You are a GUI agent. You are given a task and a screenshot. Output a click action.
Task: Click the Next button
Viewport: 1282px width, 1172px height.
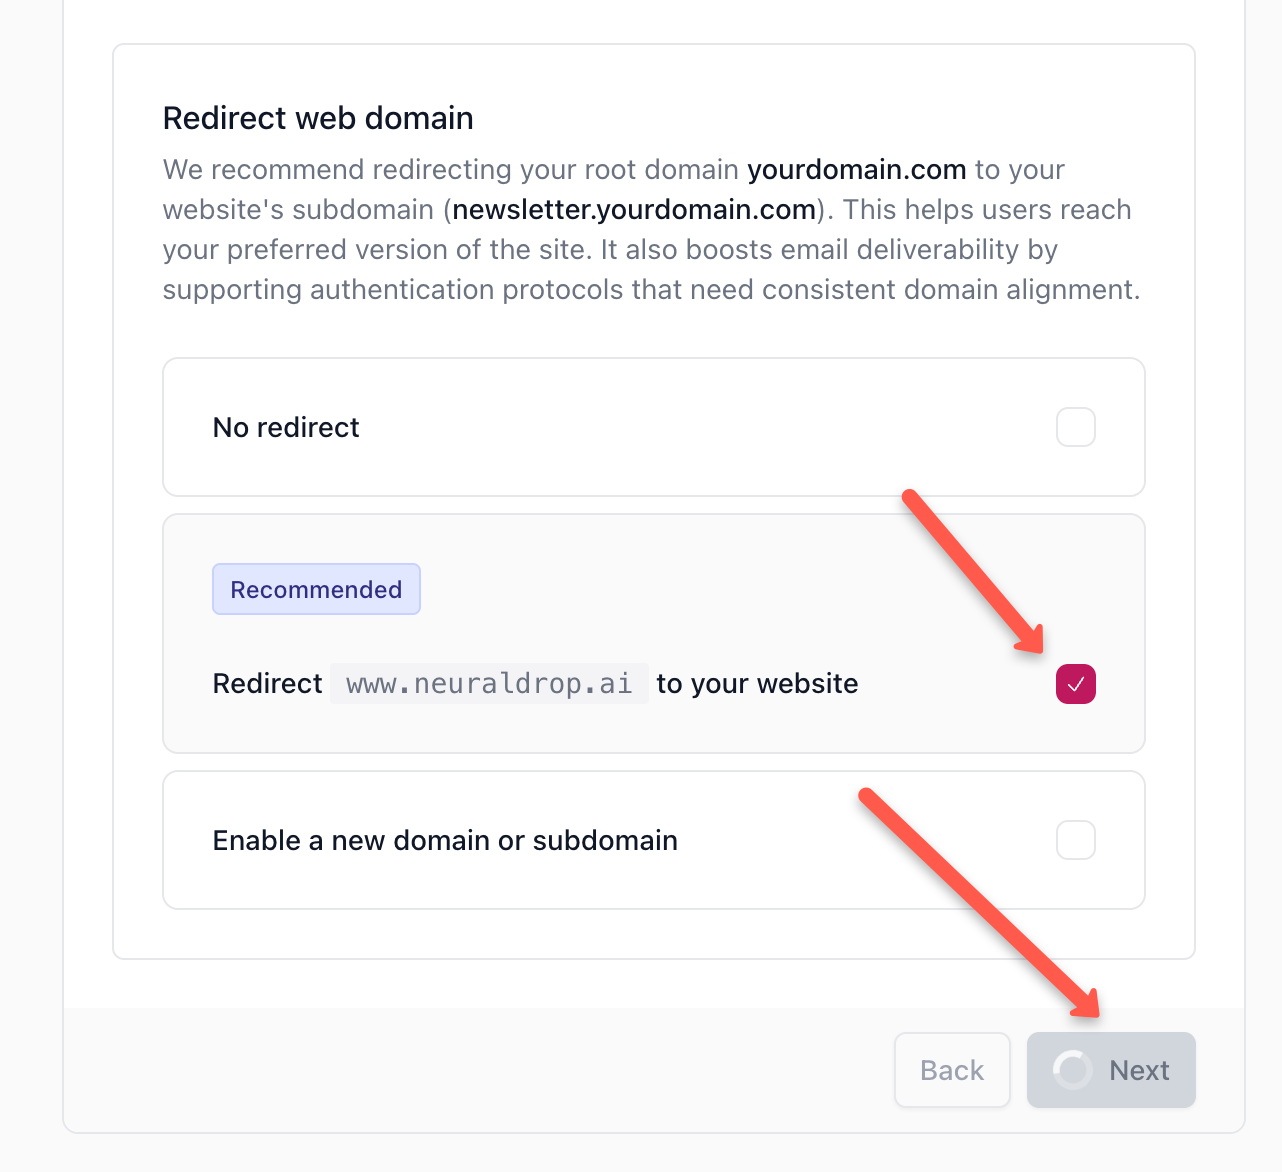(1111, 1070)
